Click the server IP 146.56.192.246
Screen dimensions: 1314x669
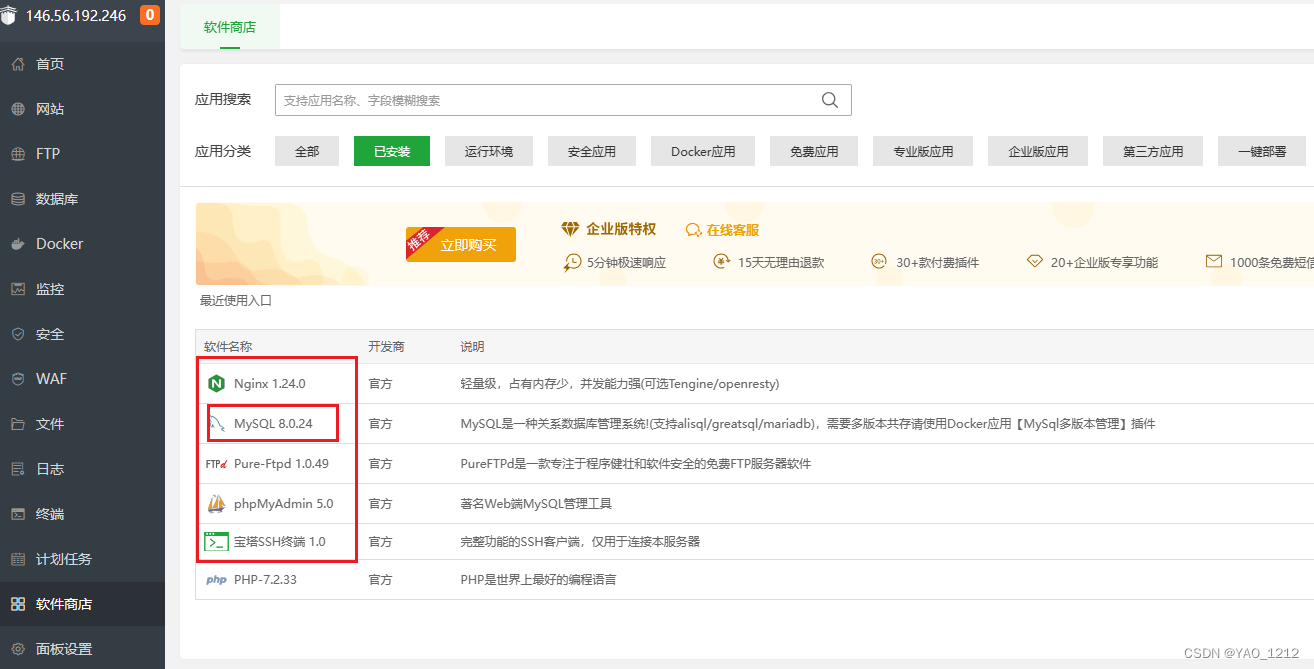point(76,16)
